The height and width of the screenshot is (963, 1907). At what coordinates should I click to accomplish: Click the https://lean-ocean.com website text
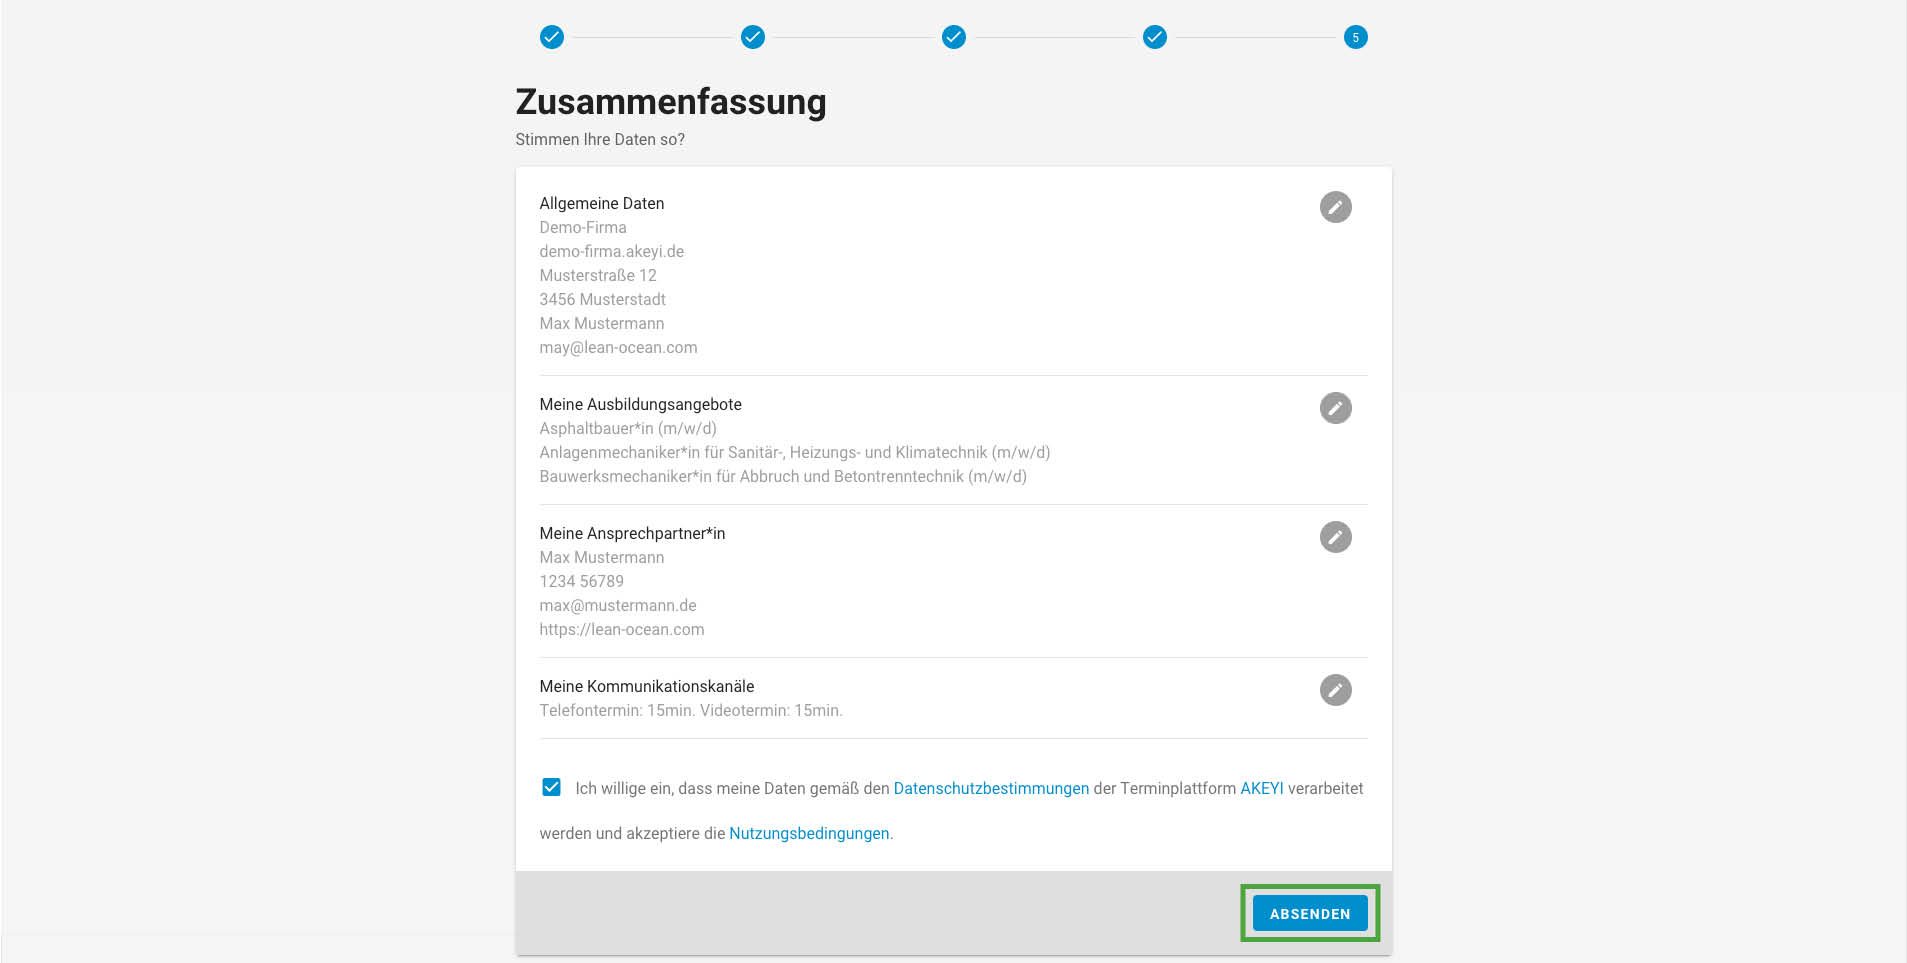(x=622, y=629)
